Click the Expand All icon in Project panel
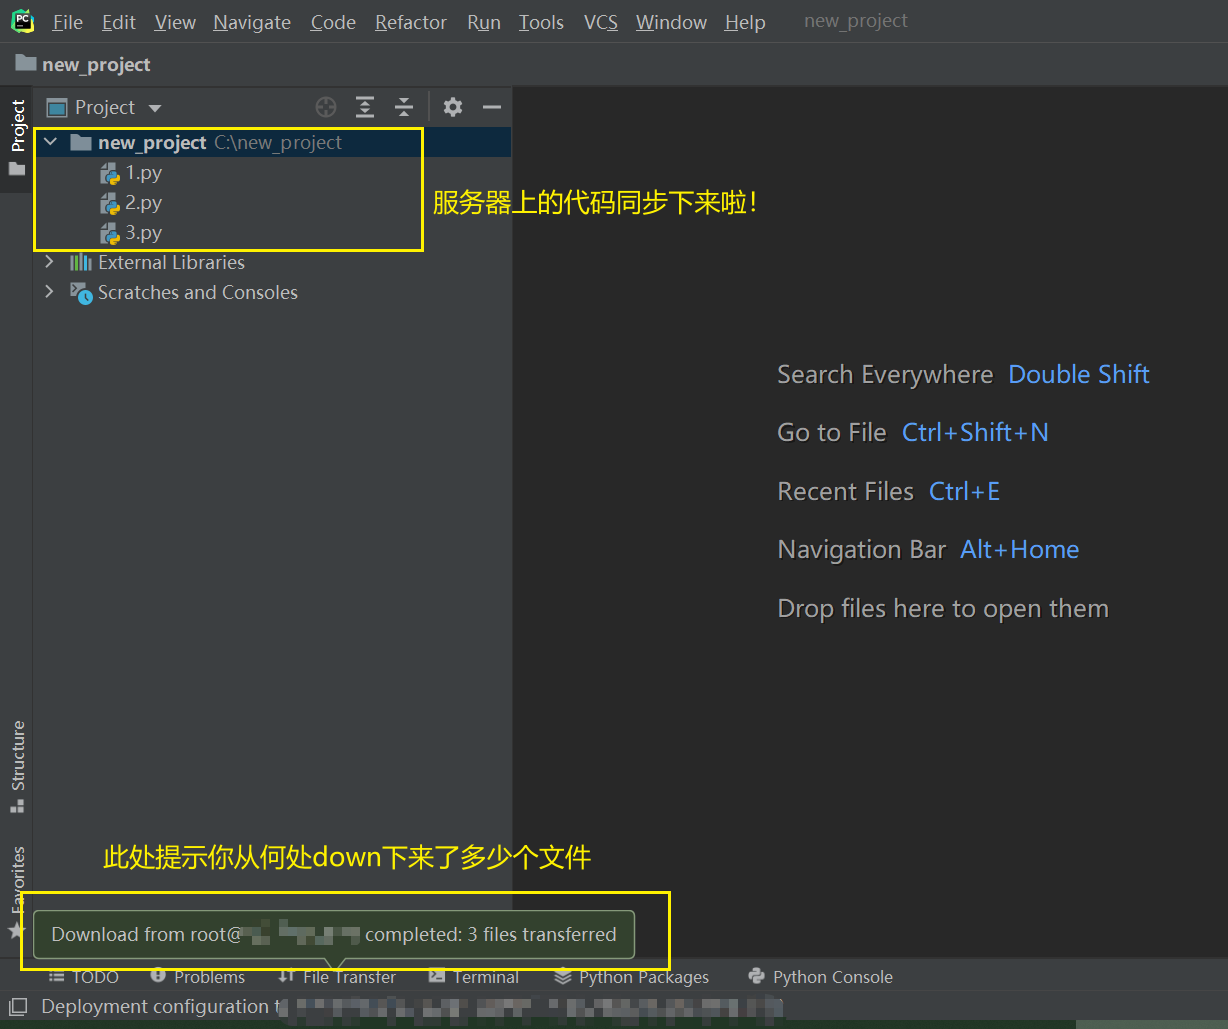This screenshot has width=1228, height=1029. (365, 107)
